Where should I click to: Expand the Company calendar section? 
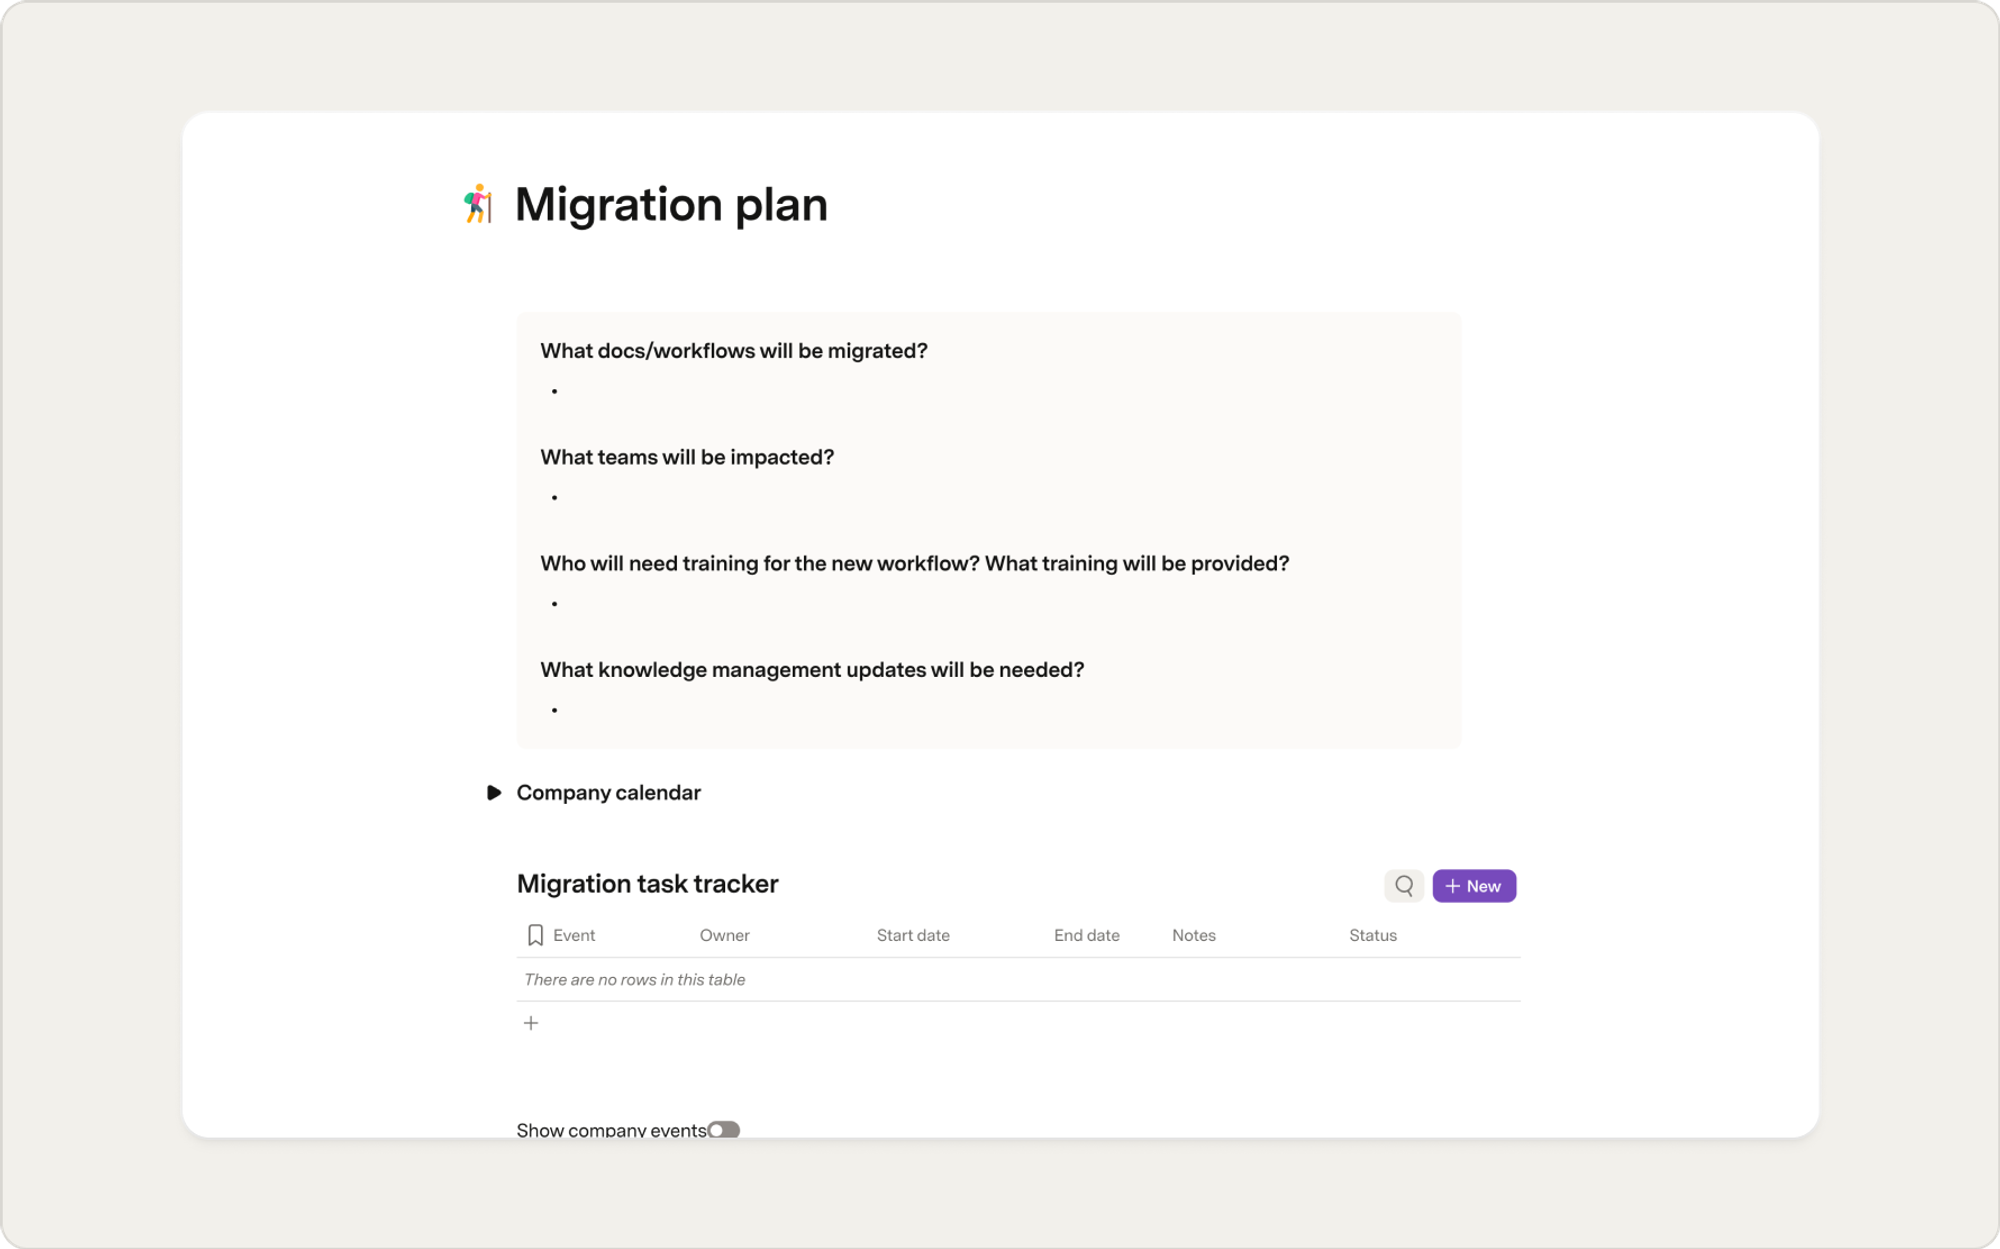(493, 792)
